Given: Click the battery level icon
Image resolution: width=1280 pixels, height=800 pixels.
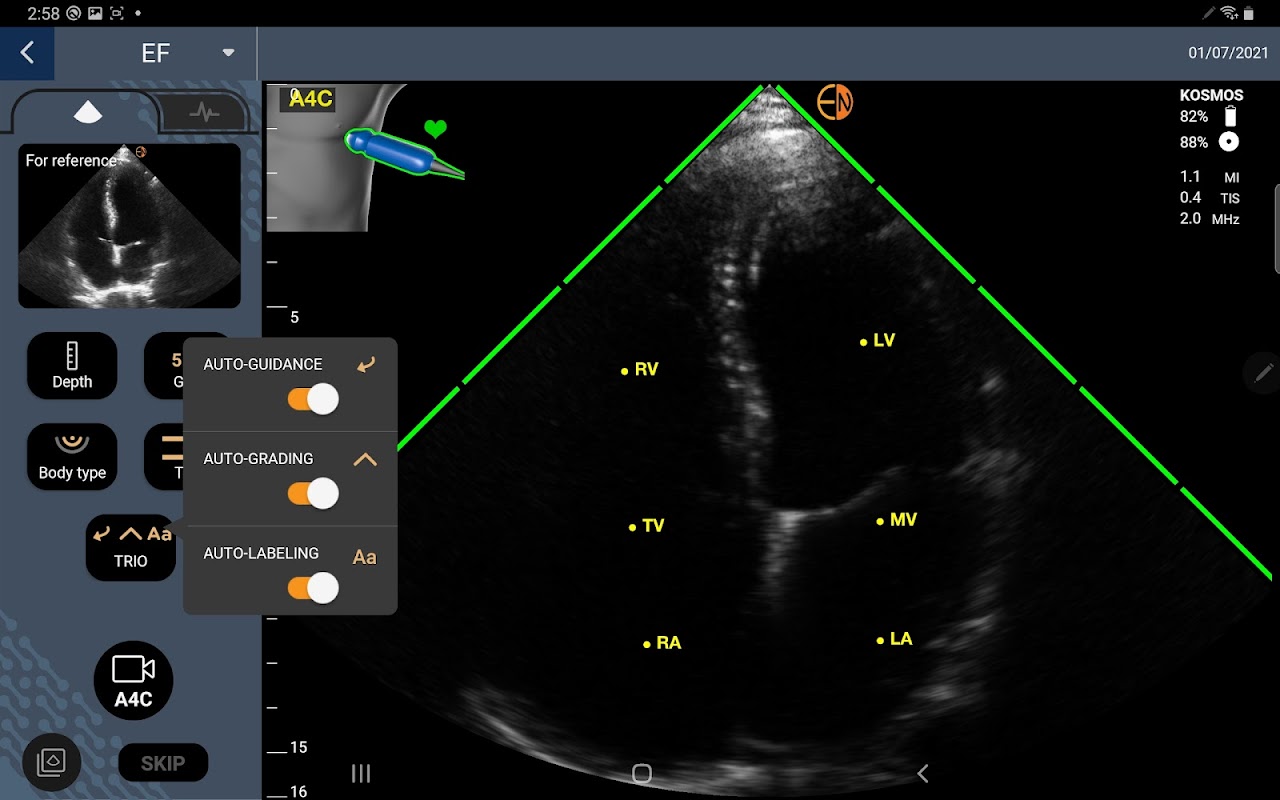Looking at the screenshot, I should [x=1231, y=116].
